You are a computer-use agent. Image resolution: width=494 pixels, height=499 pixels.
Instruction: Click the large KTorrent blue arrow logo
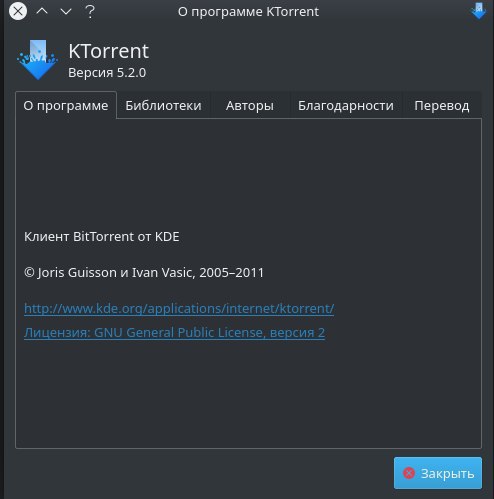38,60
